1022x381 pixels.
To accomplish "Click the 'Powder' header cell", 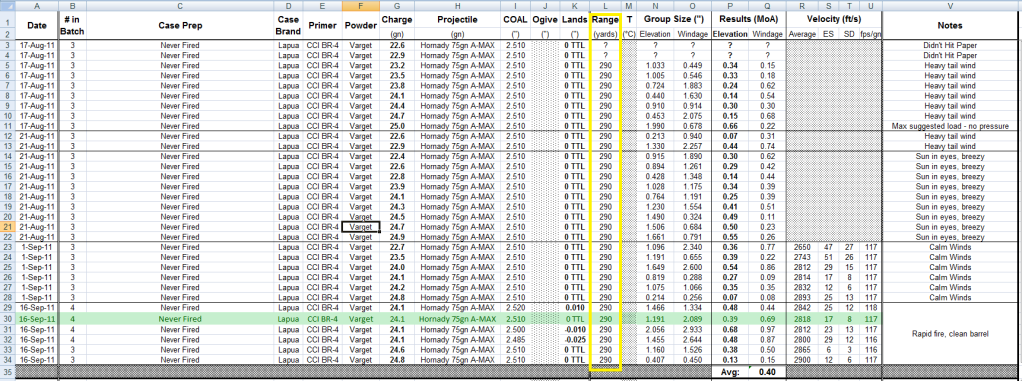I will pyautogui.click(x=360, y=25).
